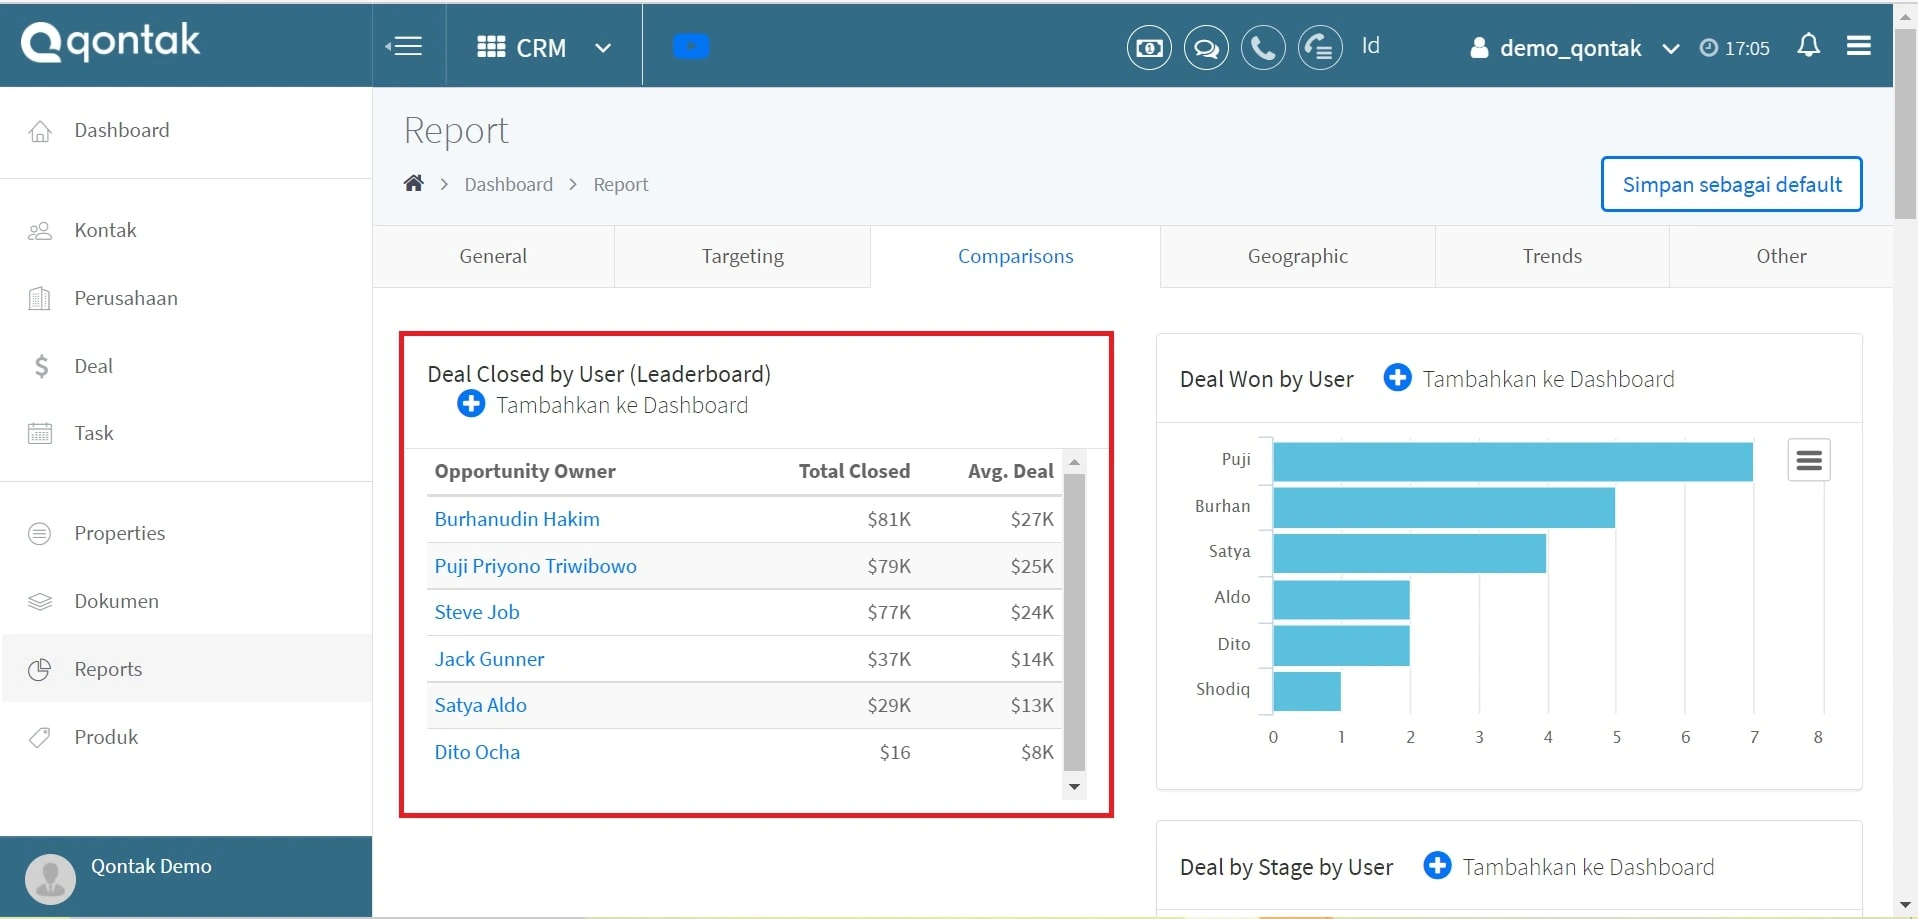Open Jack Gunner owner link

489,660
